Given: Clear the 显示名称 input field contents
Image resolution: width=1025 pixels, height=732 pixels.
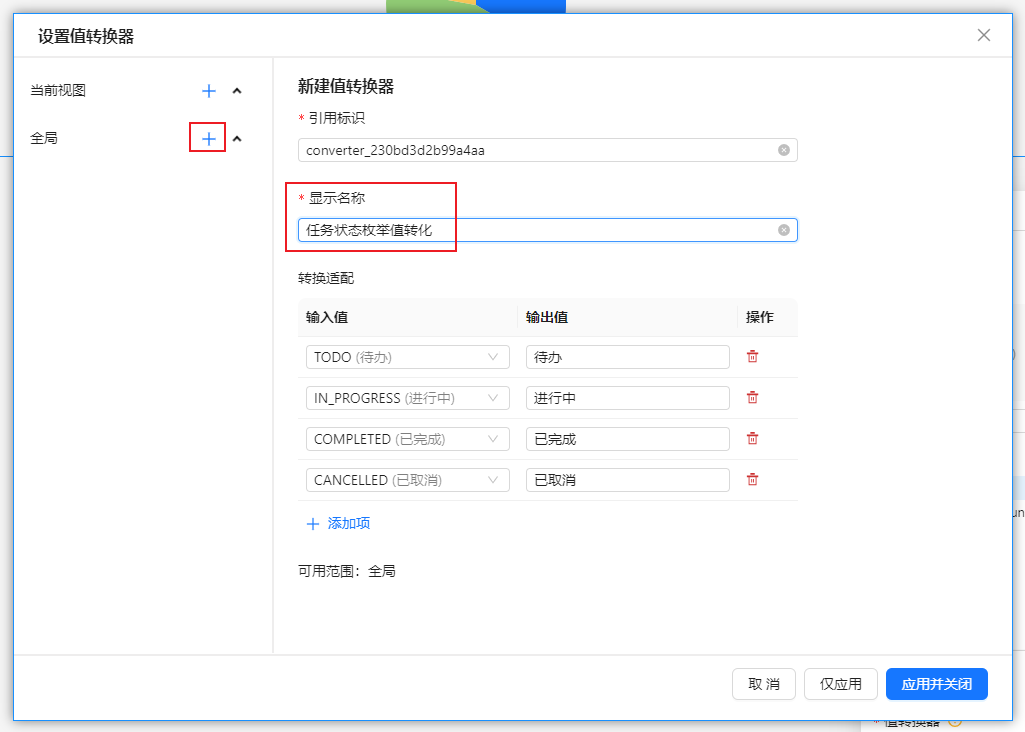Looking at the screenshot, I should pyautogui.click(x=783, y=229).
